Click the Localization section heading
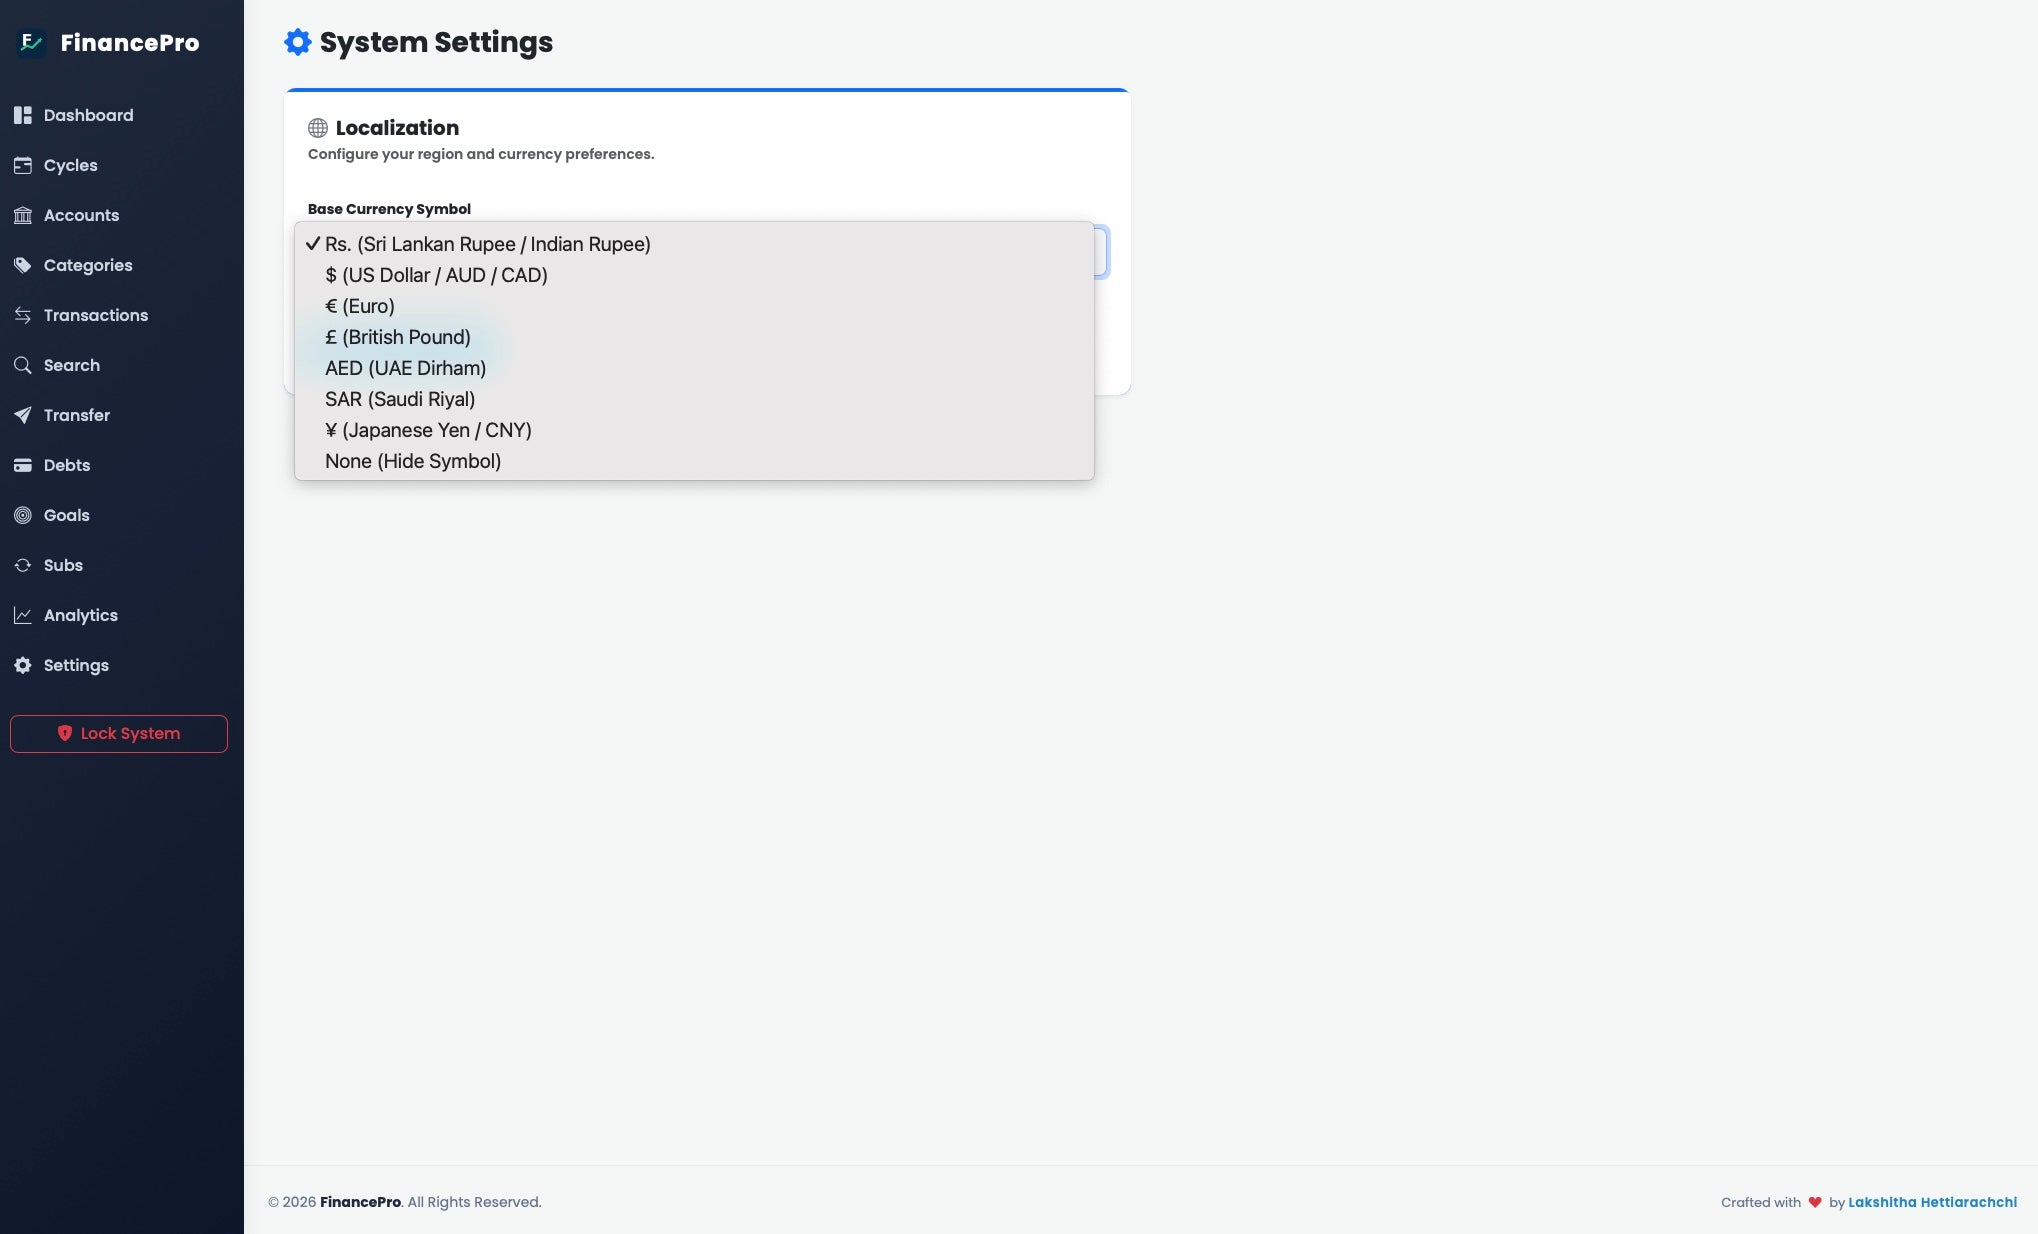 (x=397, y=128)
